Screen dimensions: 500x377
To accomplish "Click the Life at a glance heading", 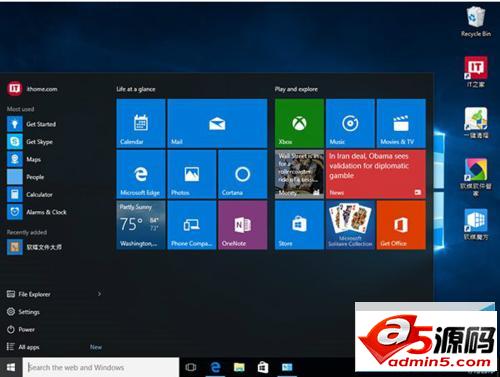I will point(136,89).
